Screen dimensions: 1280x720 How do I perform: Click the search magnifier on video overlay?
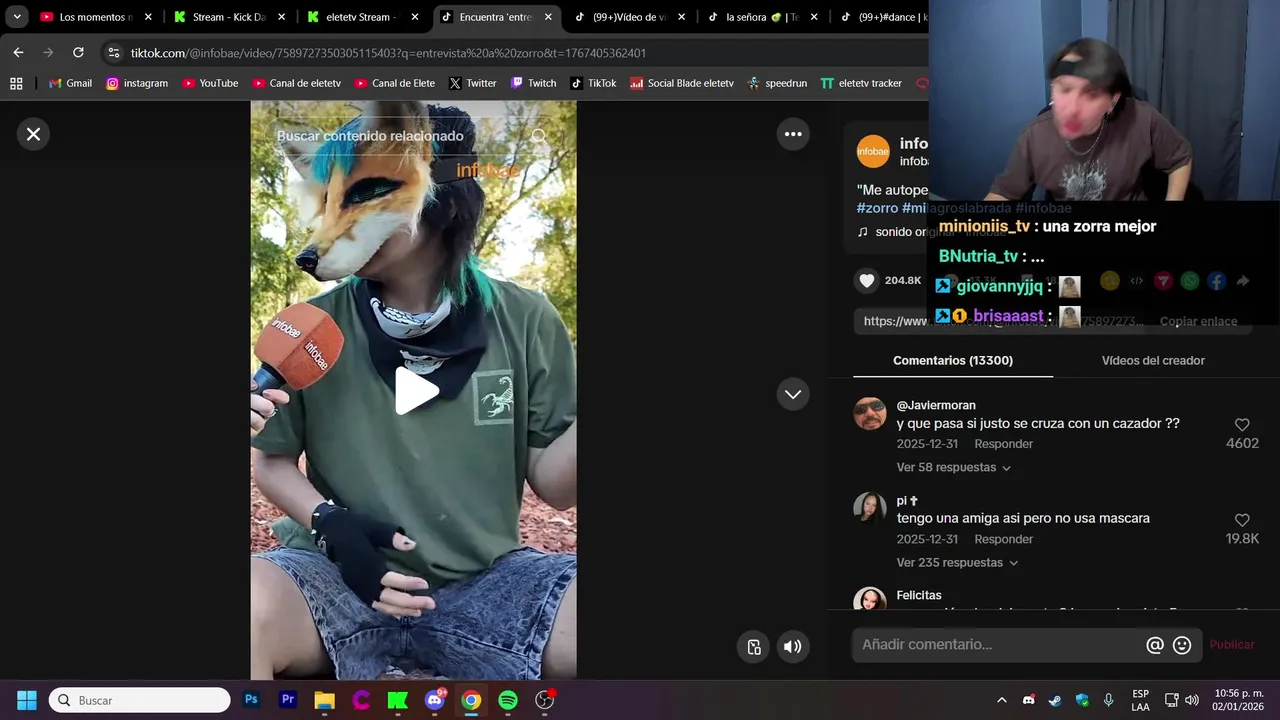point(539,136)
